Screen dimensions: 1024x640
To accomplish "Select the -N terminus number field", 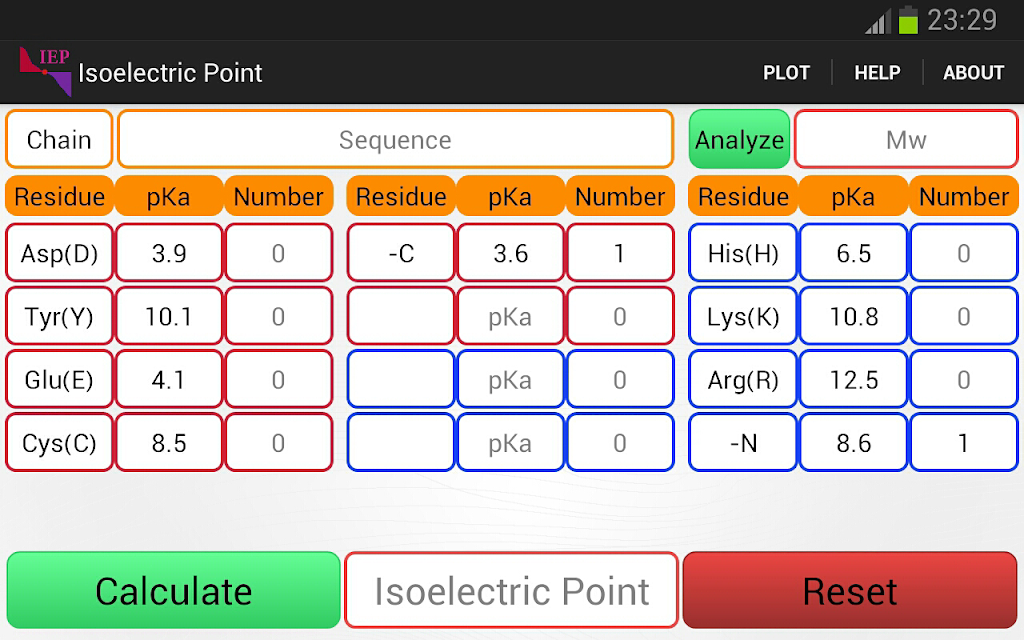I will pos(963,443).
